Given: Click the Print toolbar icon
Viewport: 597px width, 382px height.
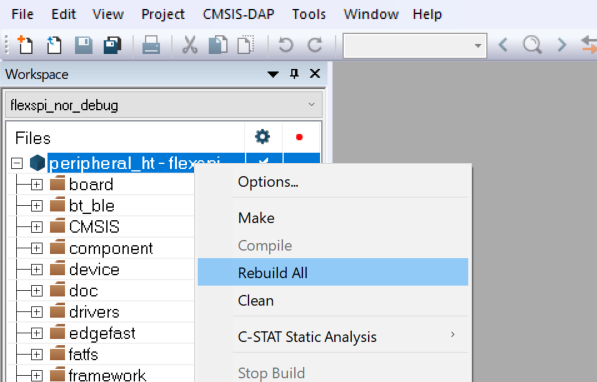Looking at the screenshot, I should [x=151, y=45].
